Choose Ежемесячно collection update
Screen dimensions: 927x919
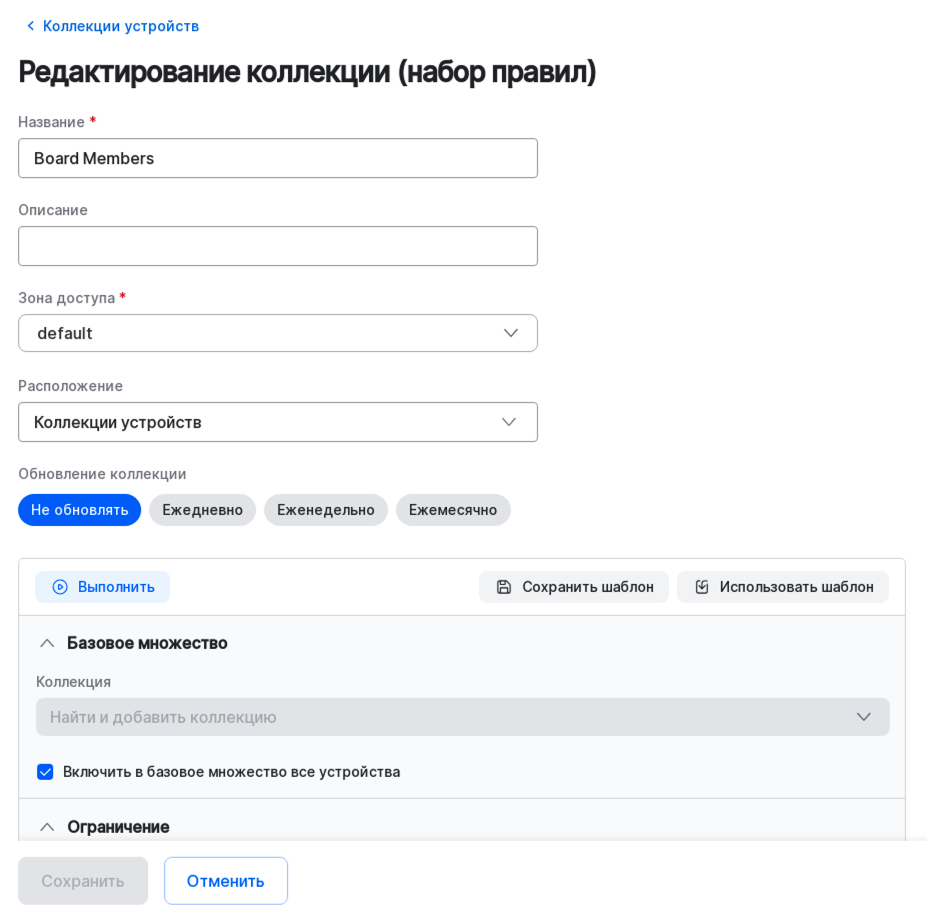(x=452, y=510)
